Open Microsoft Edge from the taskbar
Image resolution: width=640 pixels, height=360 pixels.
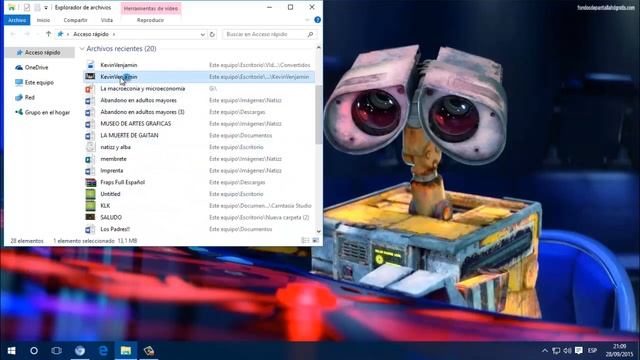click(103, 351)
